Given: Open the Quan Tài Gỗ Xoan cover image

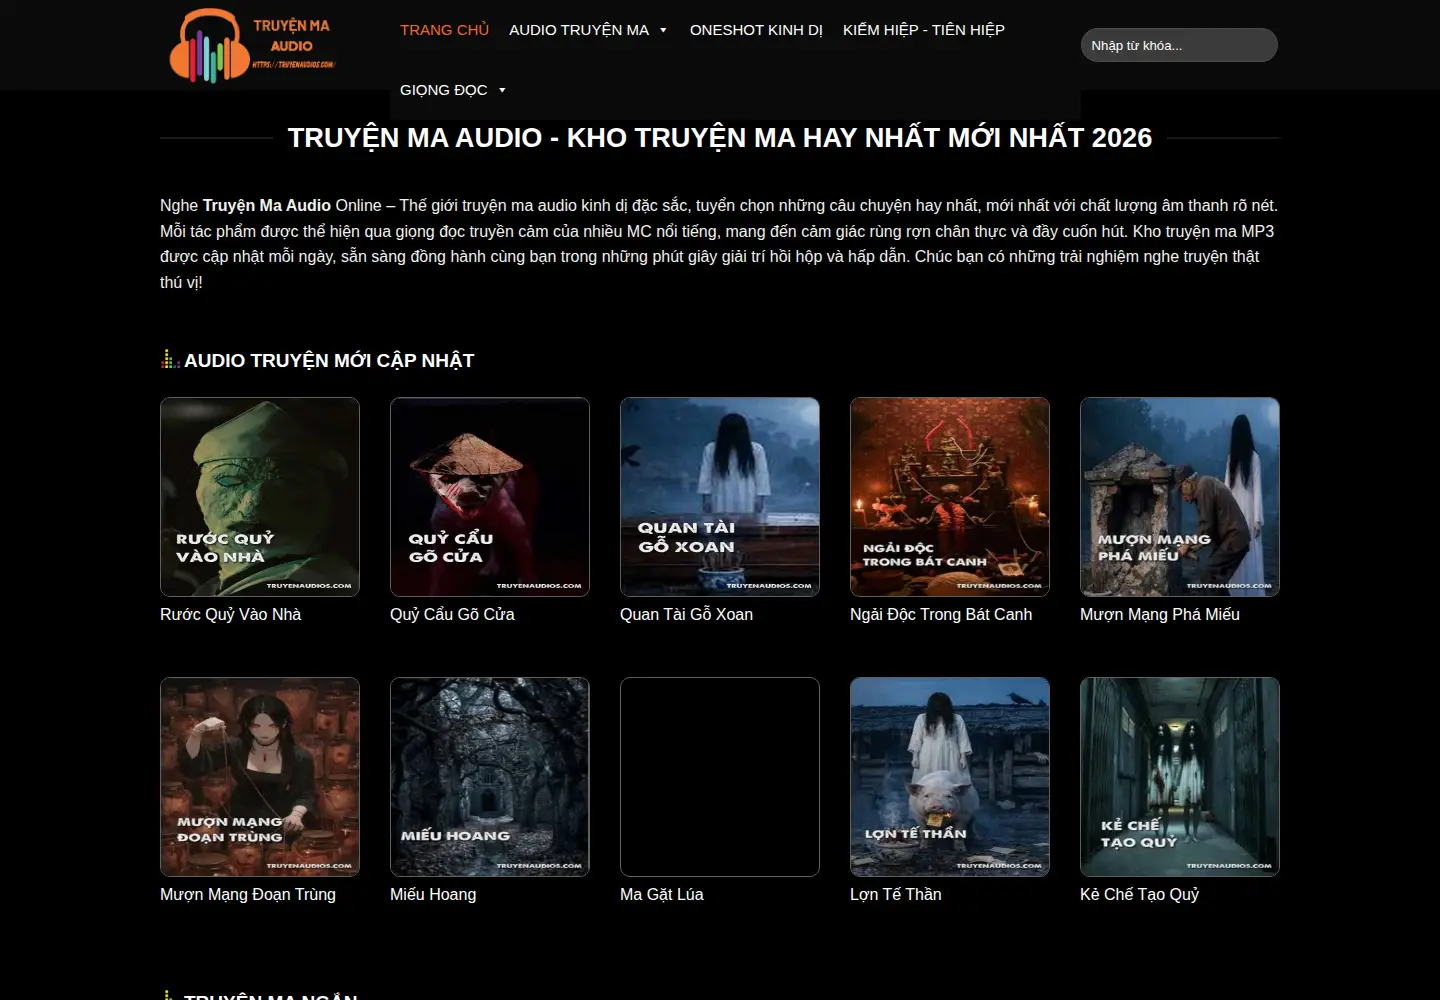Looking at the screenshot, I should (720, 497).
